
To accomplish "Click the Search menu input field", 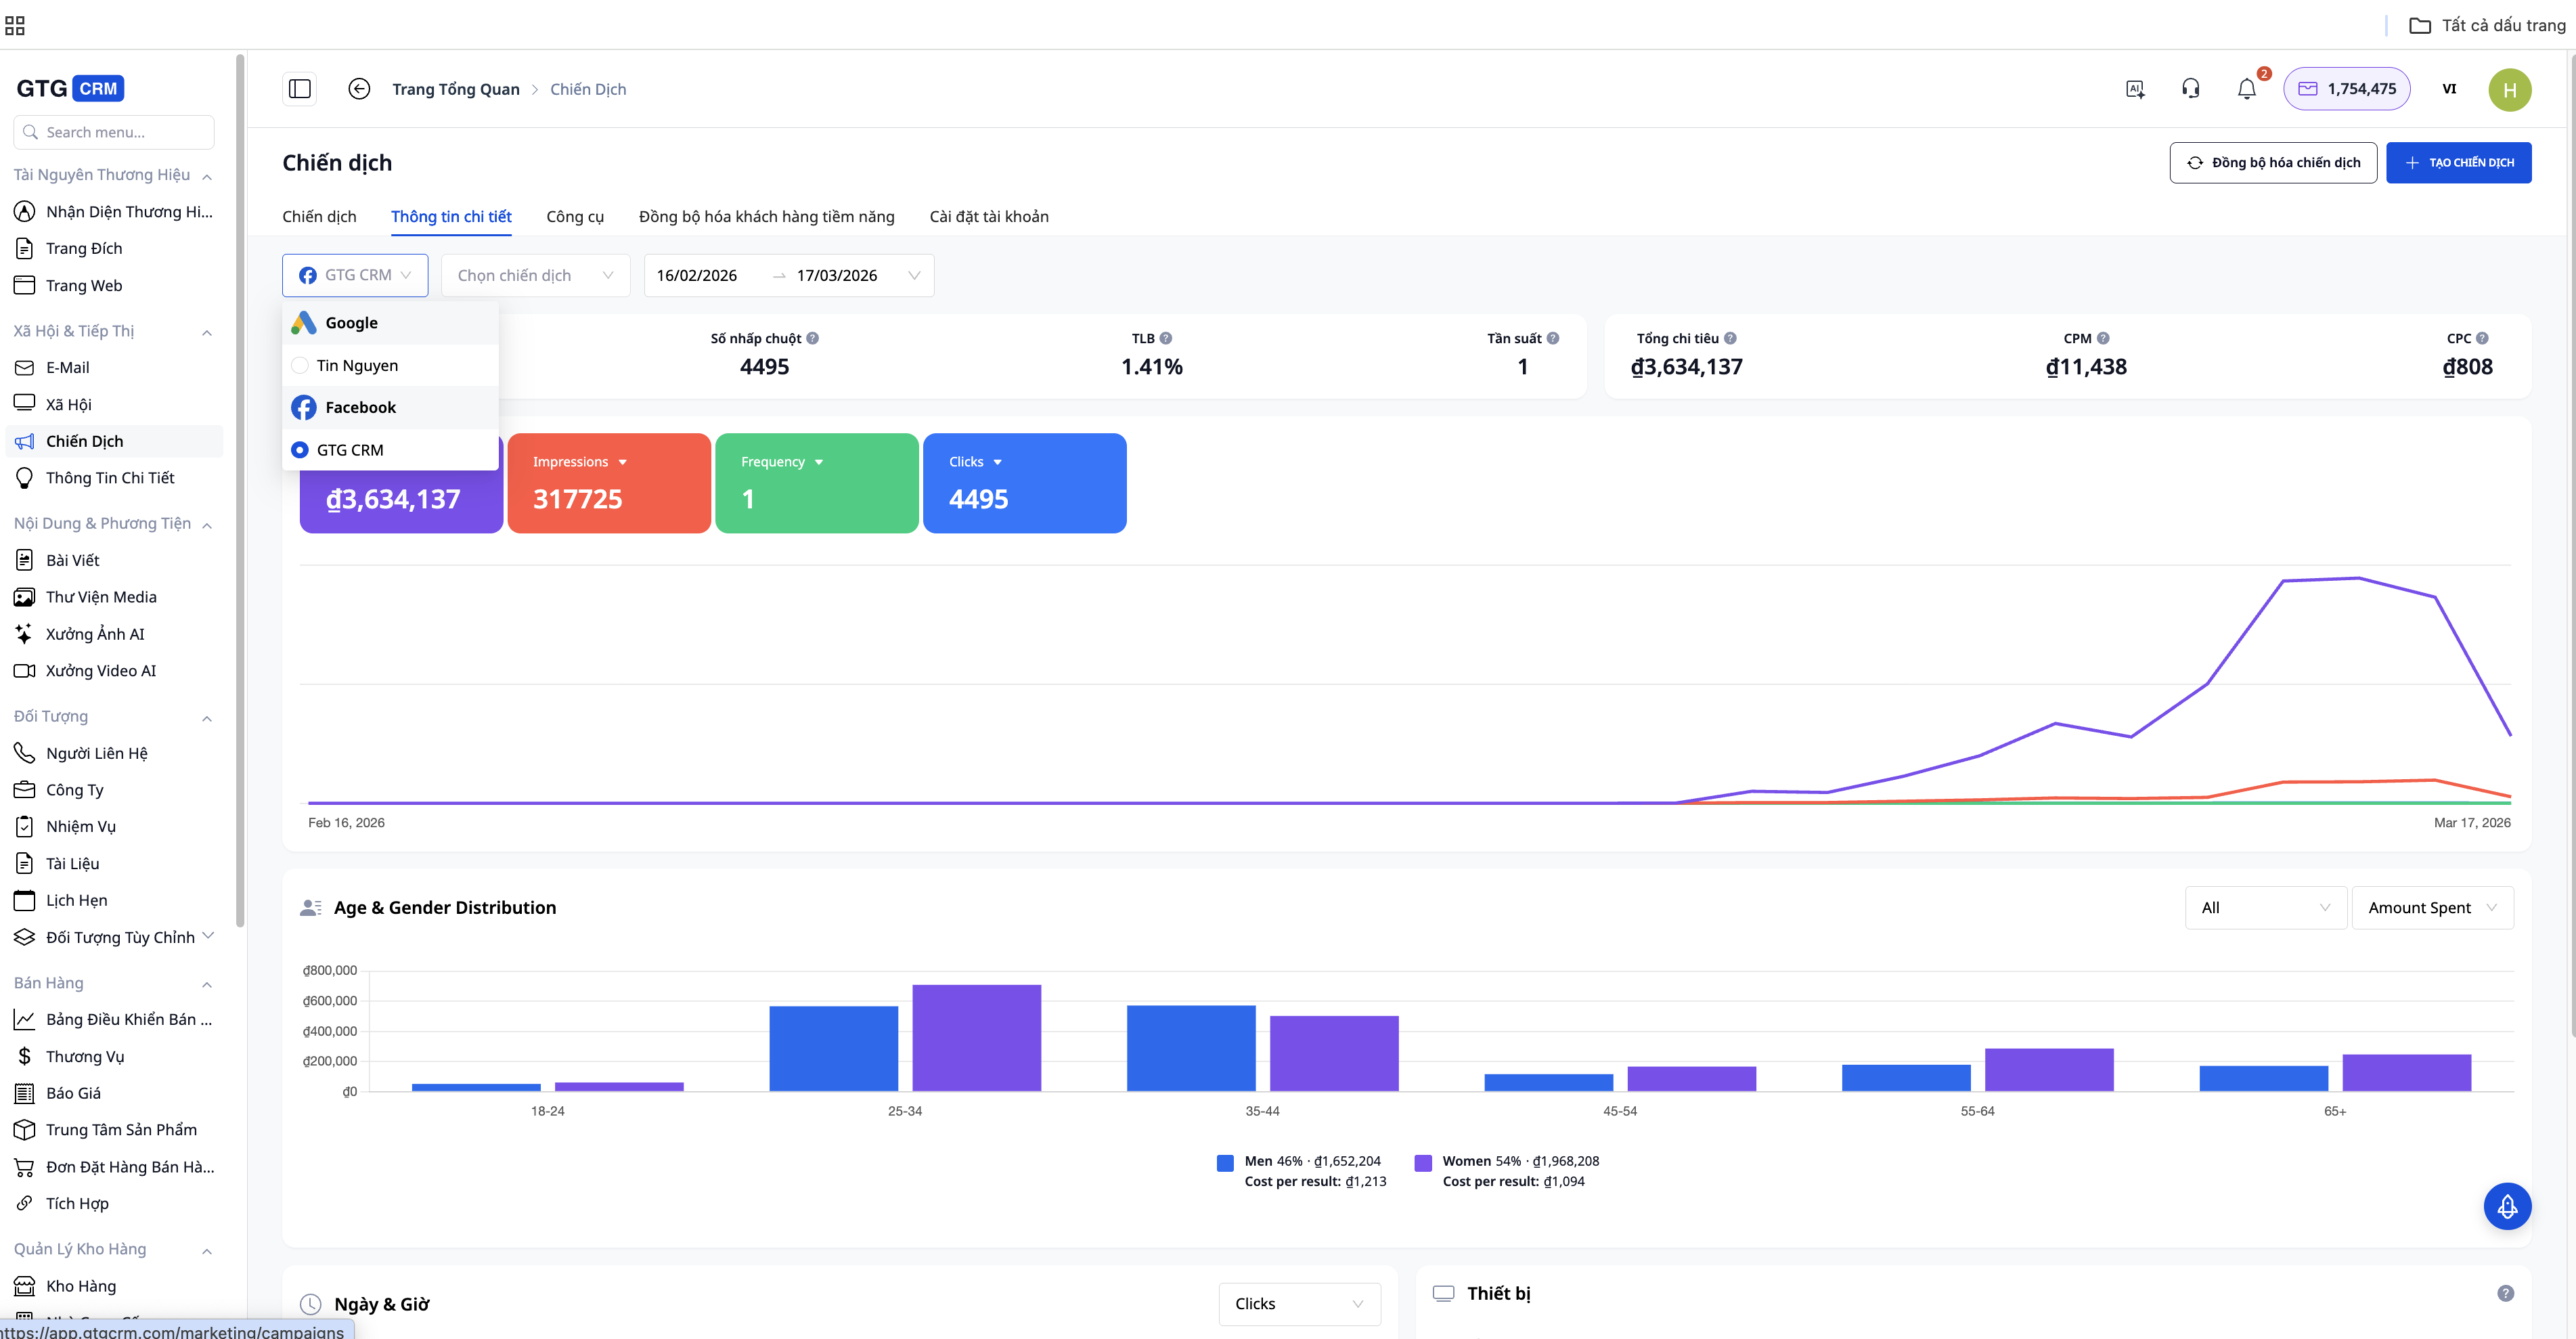I will click(x=114, y=132).
